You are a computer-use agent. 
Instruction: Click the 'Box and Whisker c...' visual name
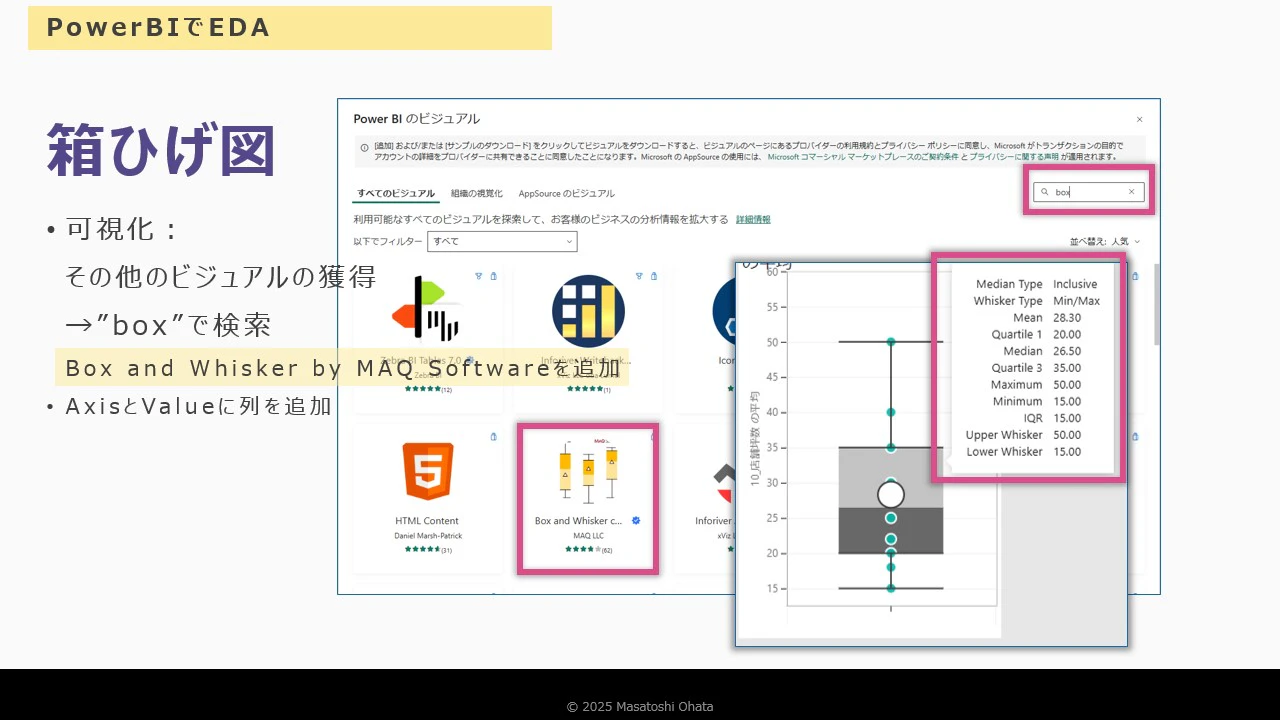579,521
